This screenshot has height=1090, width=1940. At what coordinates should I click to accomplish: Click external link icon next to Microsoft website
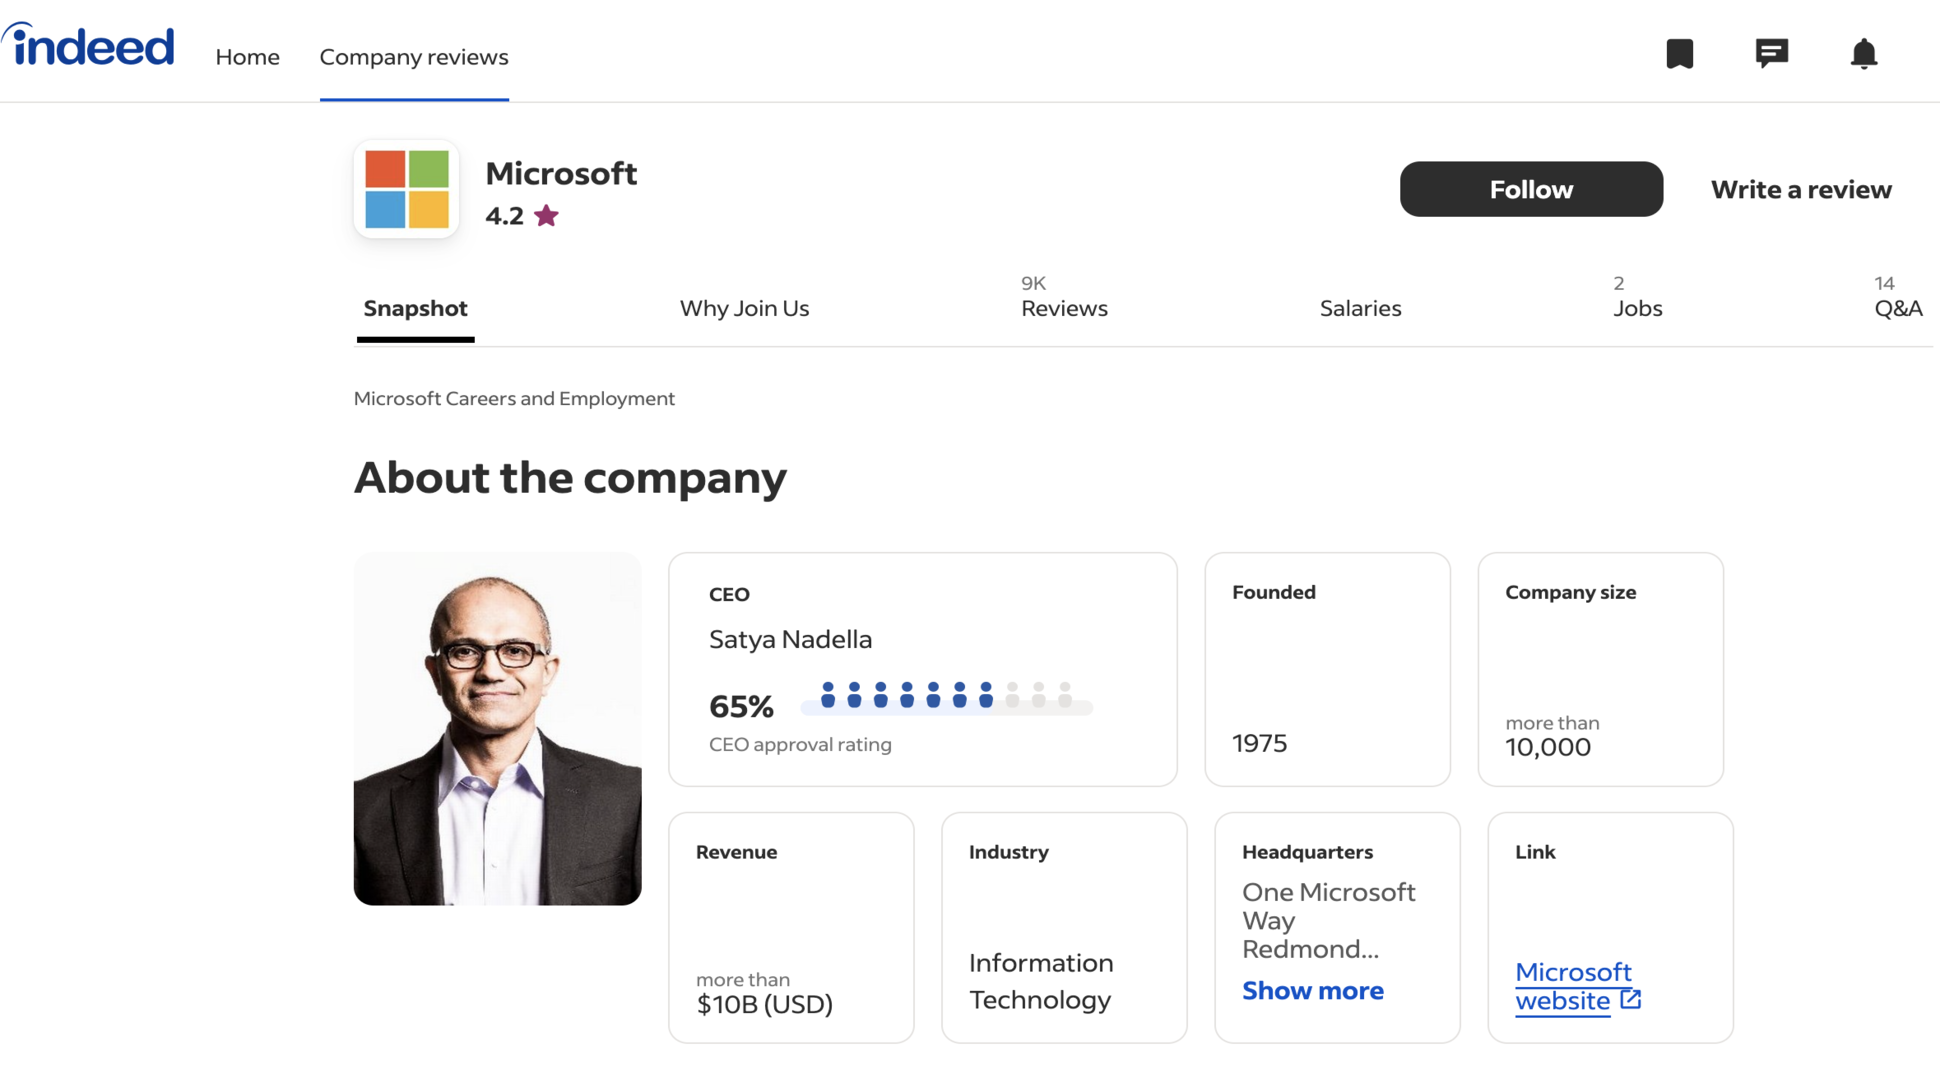pyautogui.click(x=1631, y=999)
